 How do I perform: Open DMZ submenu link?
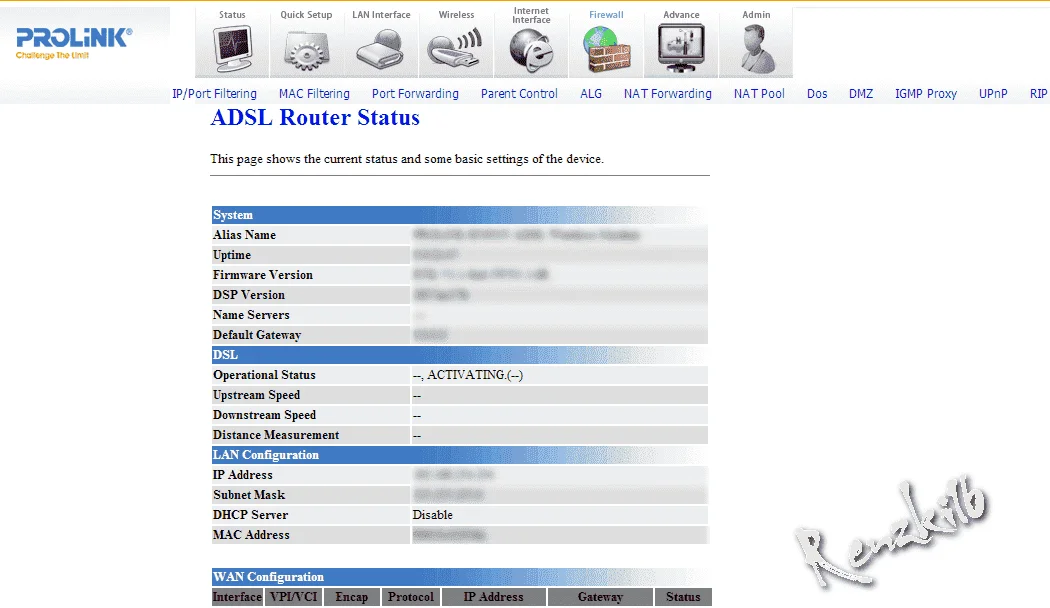pos(860,94)
